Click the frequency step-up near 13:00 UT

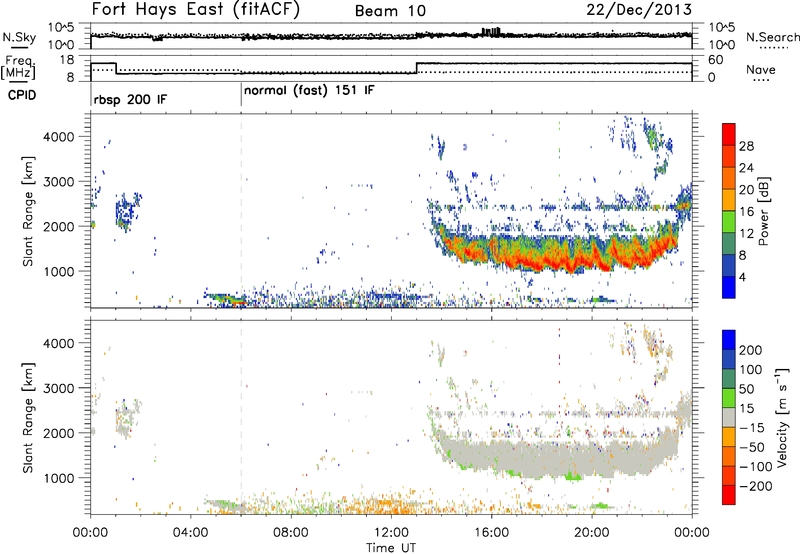click(x=417, y=68)
